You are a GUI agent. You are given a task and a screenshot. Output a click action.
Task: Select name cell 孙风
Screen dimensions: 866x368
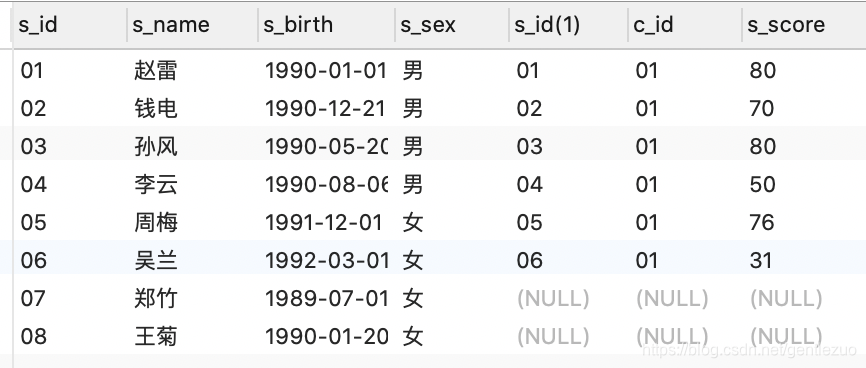click(156, 146)
